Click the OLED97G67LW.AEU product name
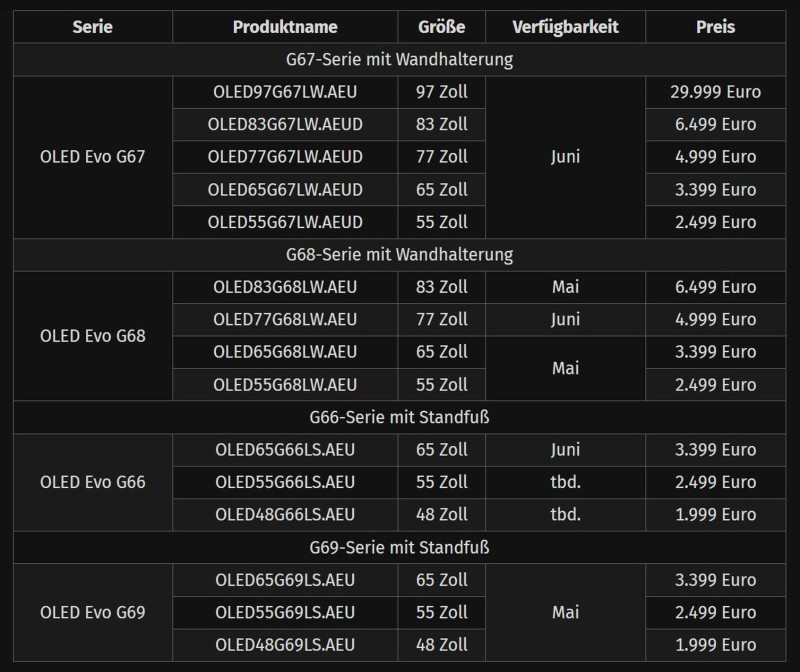Viewport: 800px width, 672px height. pyautogui.click(x=285, y=92)
